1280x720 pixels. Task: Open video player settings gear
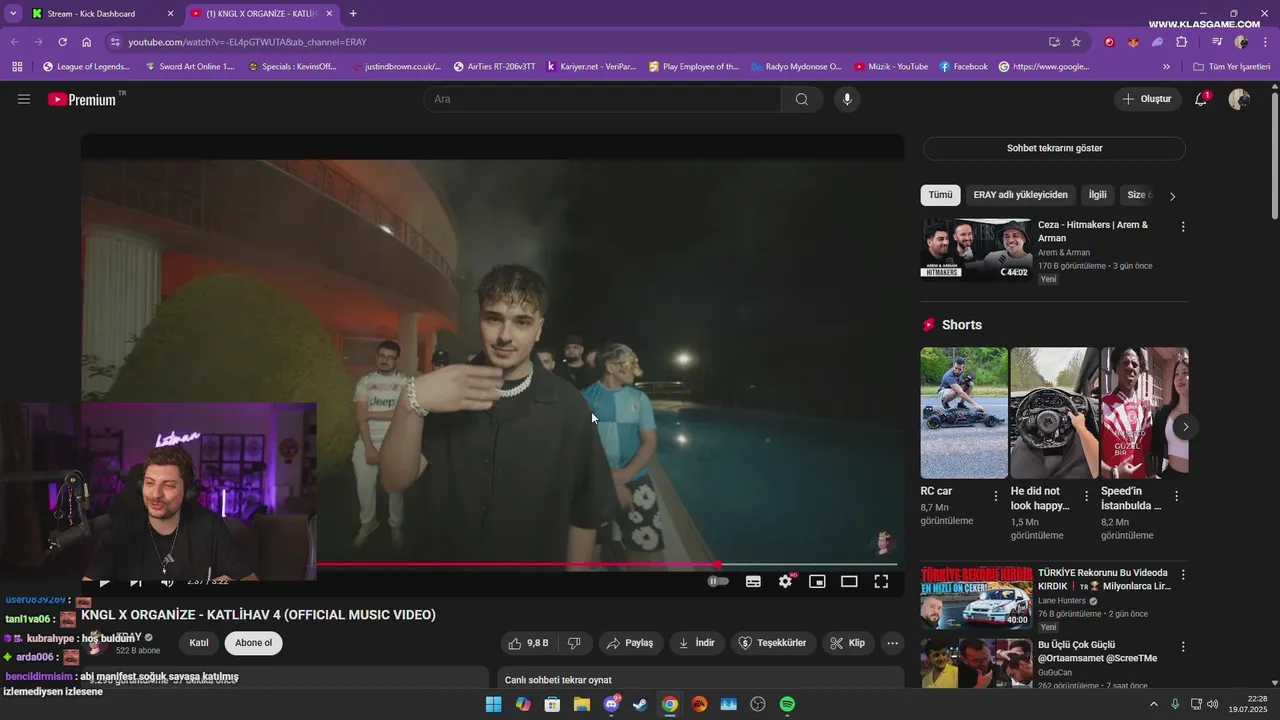(x=786, y=581)
